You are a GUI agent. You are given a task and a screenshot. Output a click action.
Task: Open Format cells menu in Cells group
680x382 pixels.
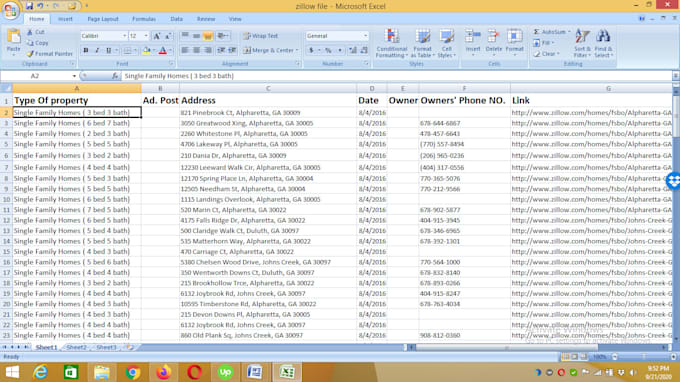[514, 41]
